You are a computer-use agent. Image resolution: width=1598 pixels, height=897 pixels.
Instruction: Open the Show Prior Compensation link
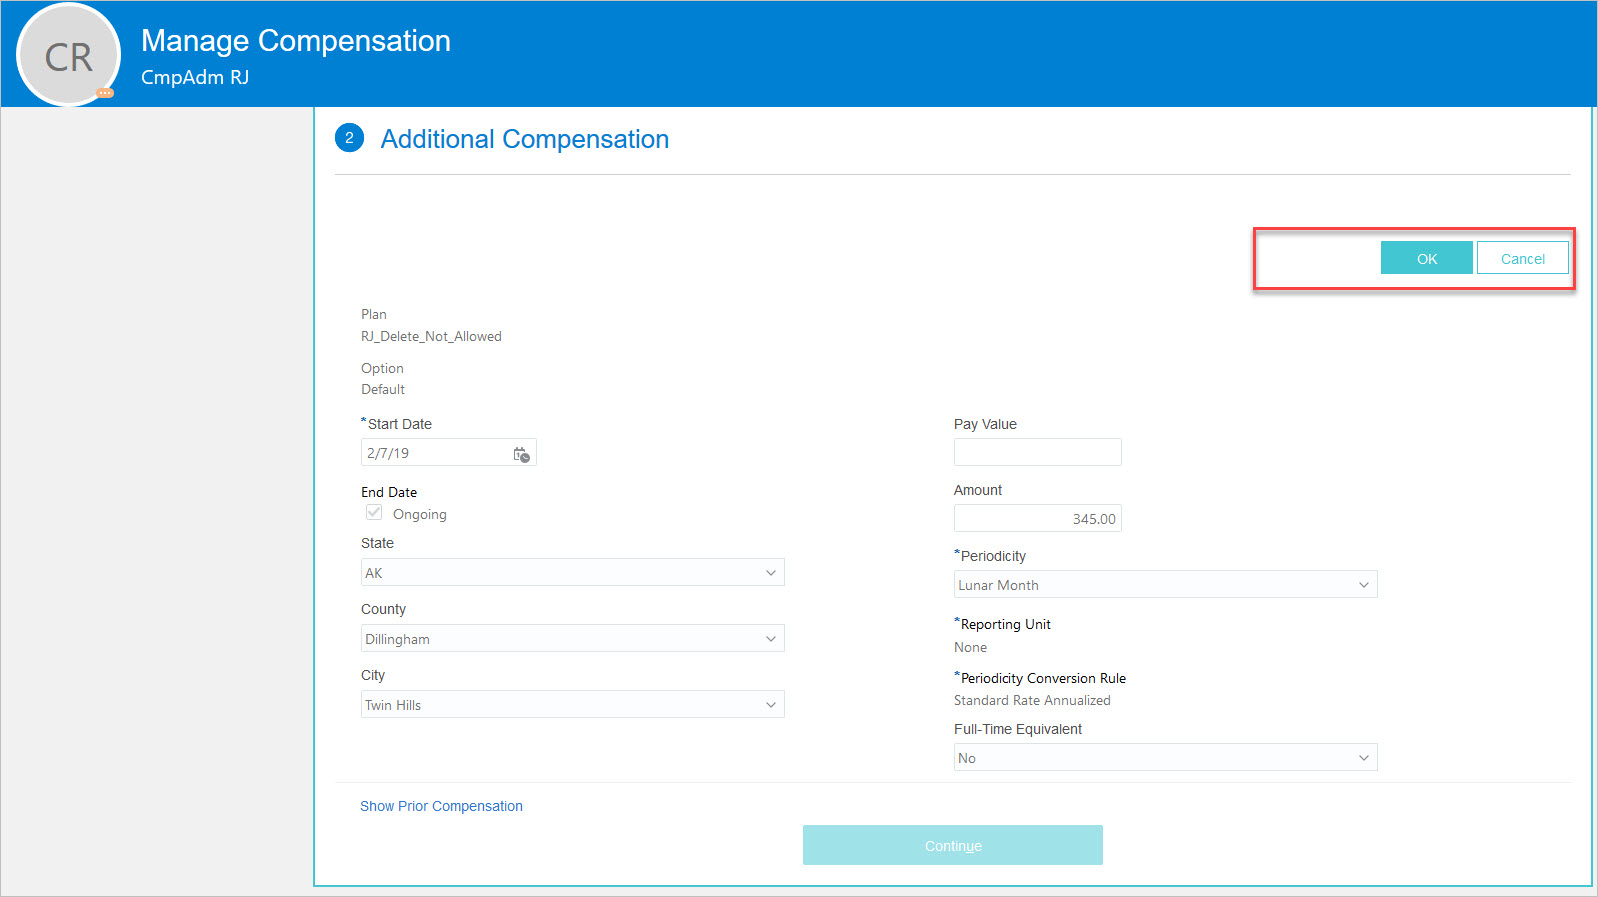(x=441, y=806)
